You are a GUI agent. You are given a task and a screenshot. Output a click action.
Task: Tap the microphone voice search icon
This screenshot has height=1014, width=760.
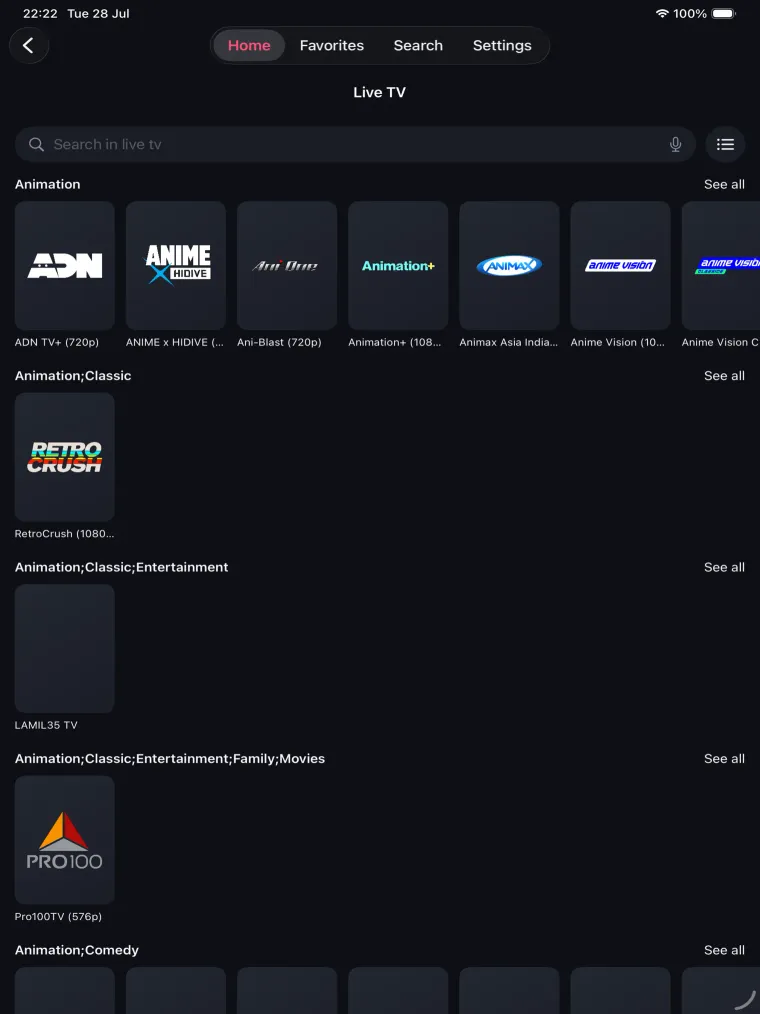(675, 144)
